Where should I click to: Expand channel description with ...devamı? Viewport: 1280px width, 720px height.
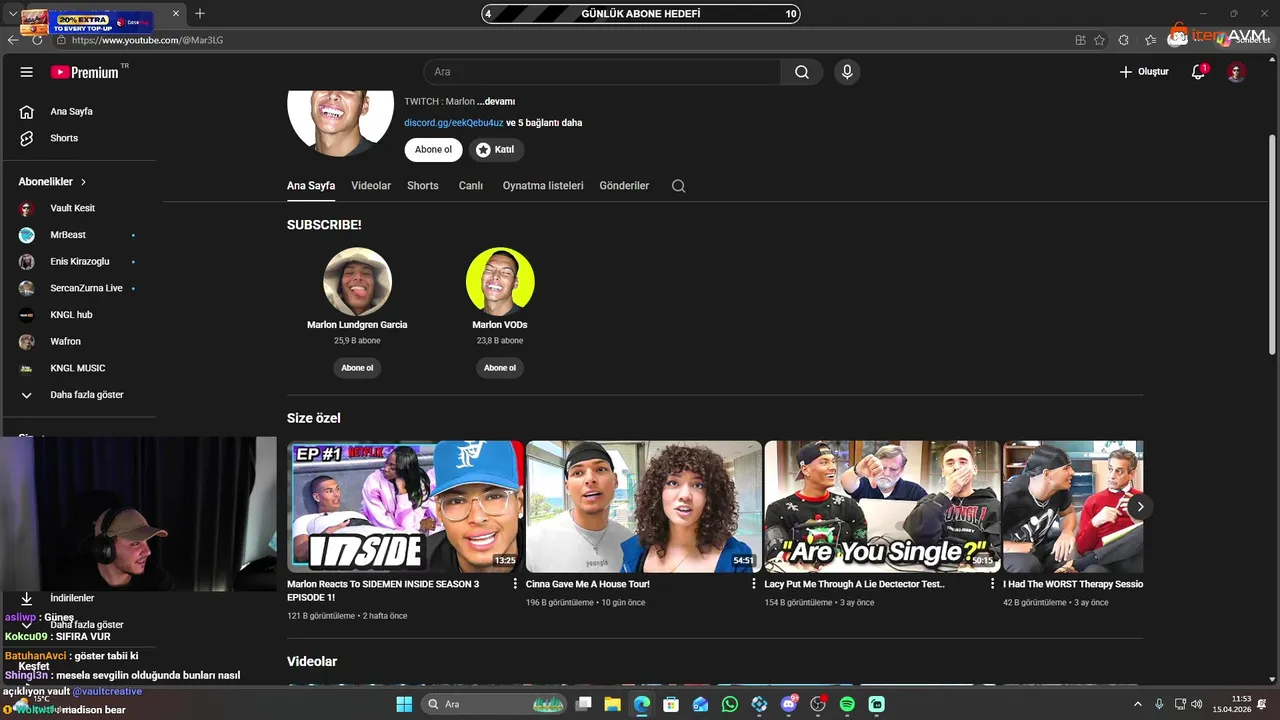pos(496,102)
